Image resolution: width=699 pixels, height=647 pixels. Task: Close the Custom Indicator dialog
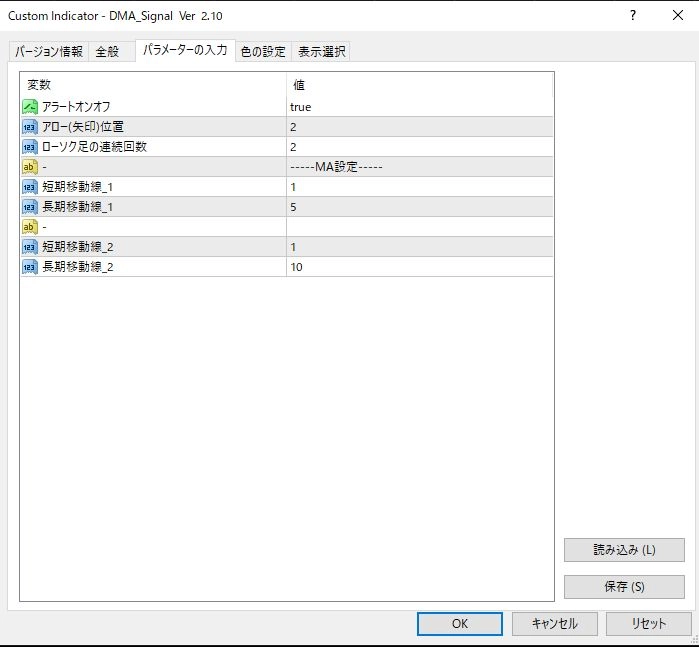(x=678, y=16)
